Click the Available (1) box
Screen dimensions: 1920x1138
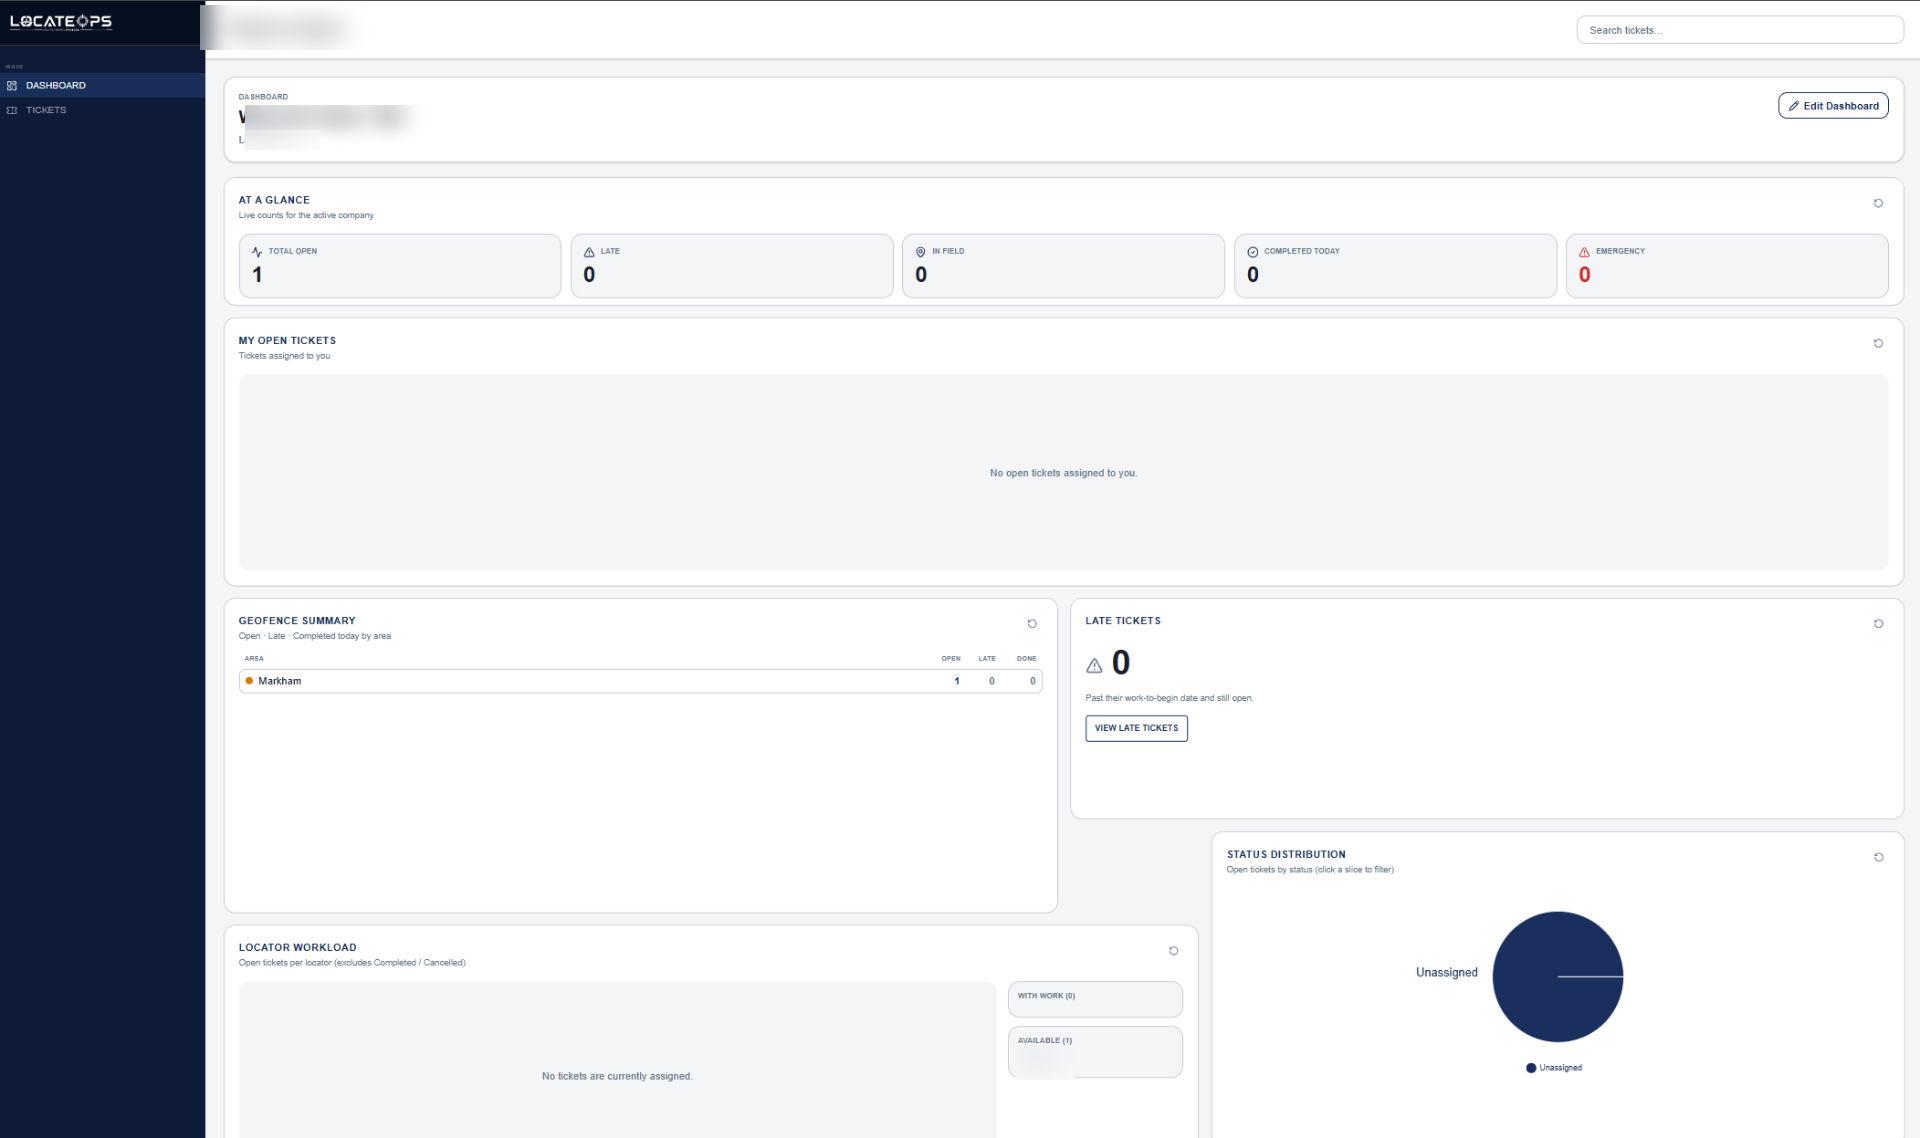(x=1095, y=1052)
